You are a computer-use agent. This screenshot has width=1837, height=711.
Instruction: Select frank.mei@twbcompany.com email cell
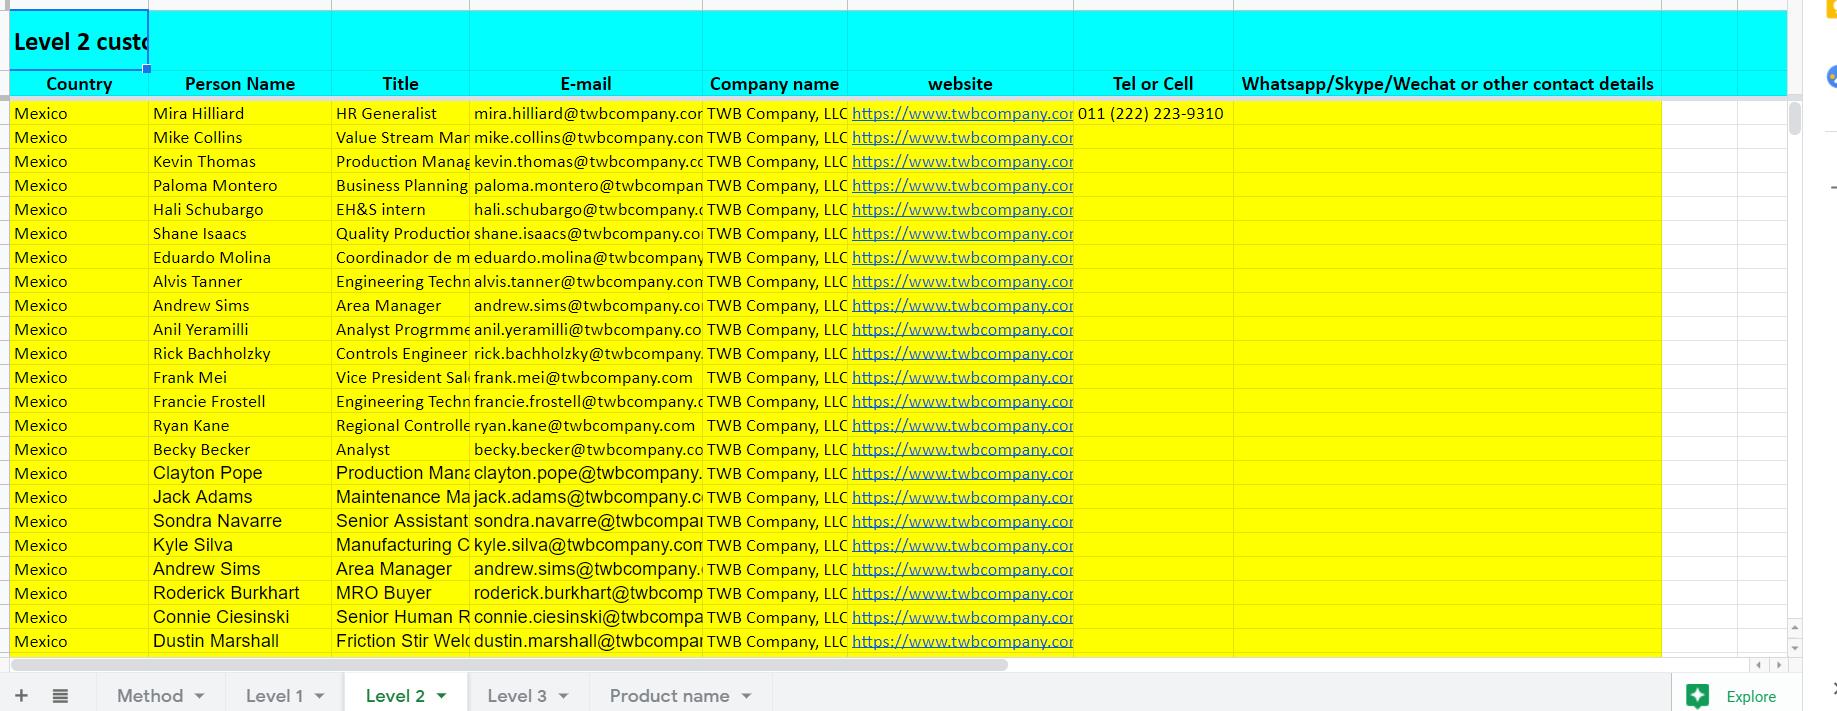(x=586, y=377)
